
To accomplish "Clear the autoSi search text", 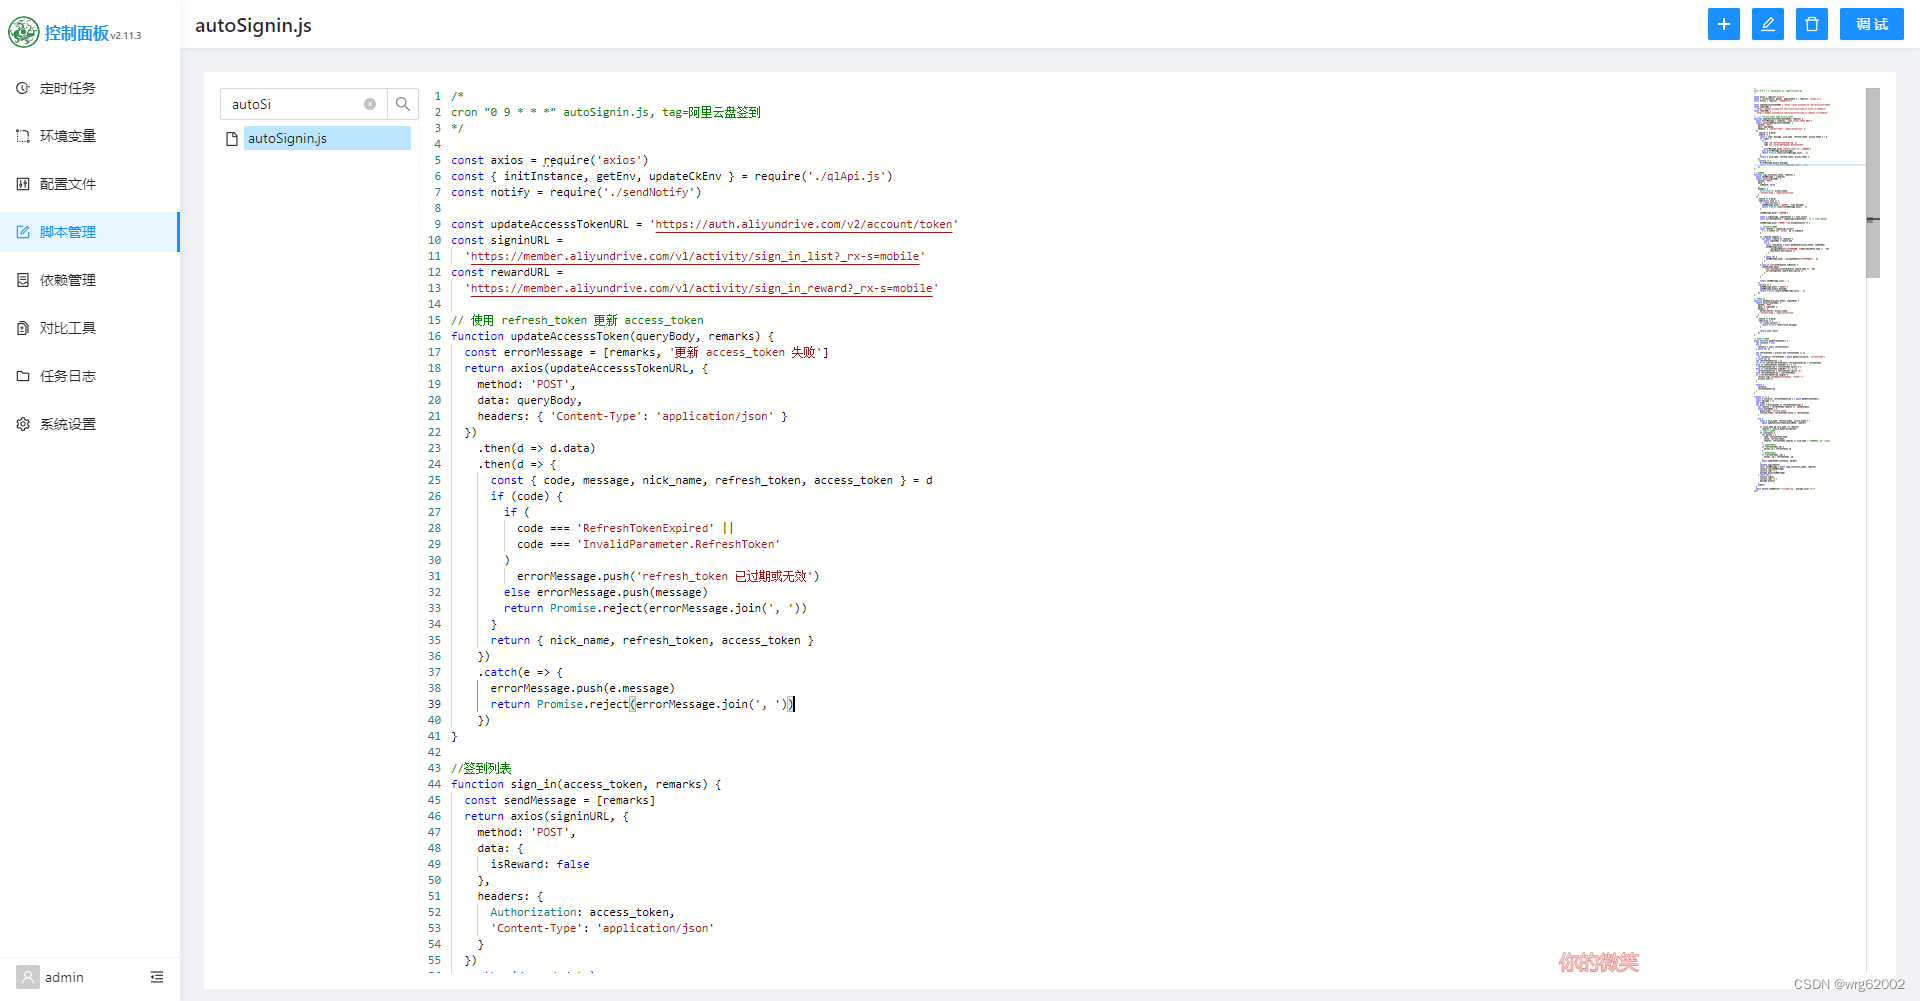I will point(370,104).
